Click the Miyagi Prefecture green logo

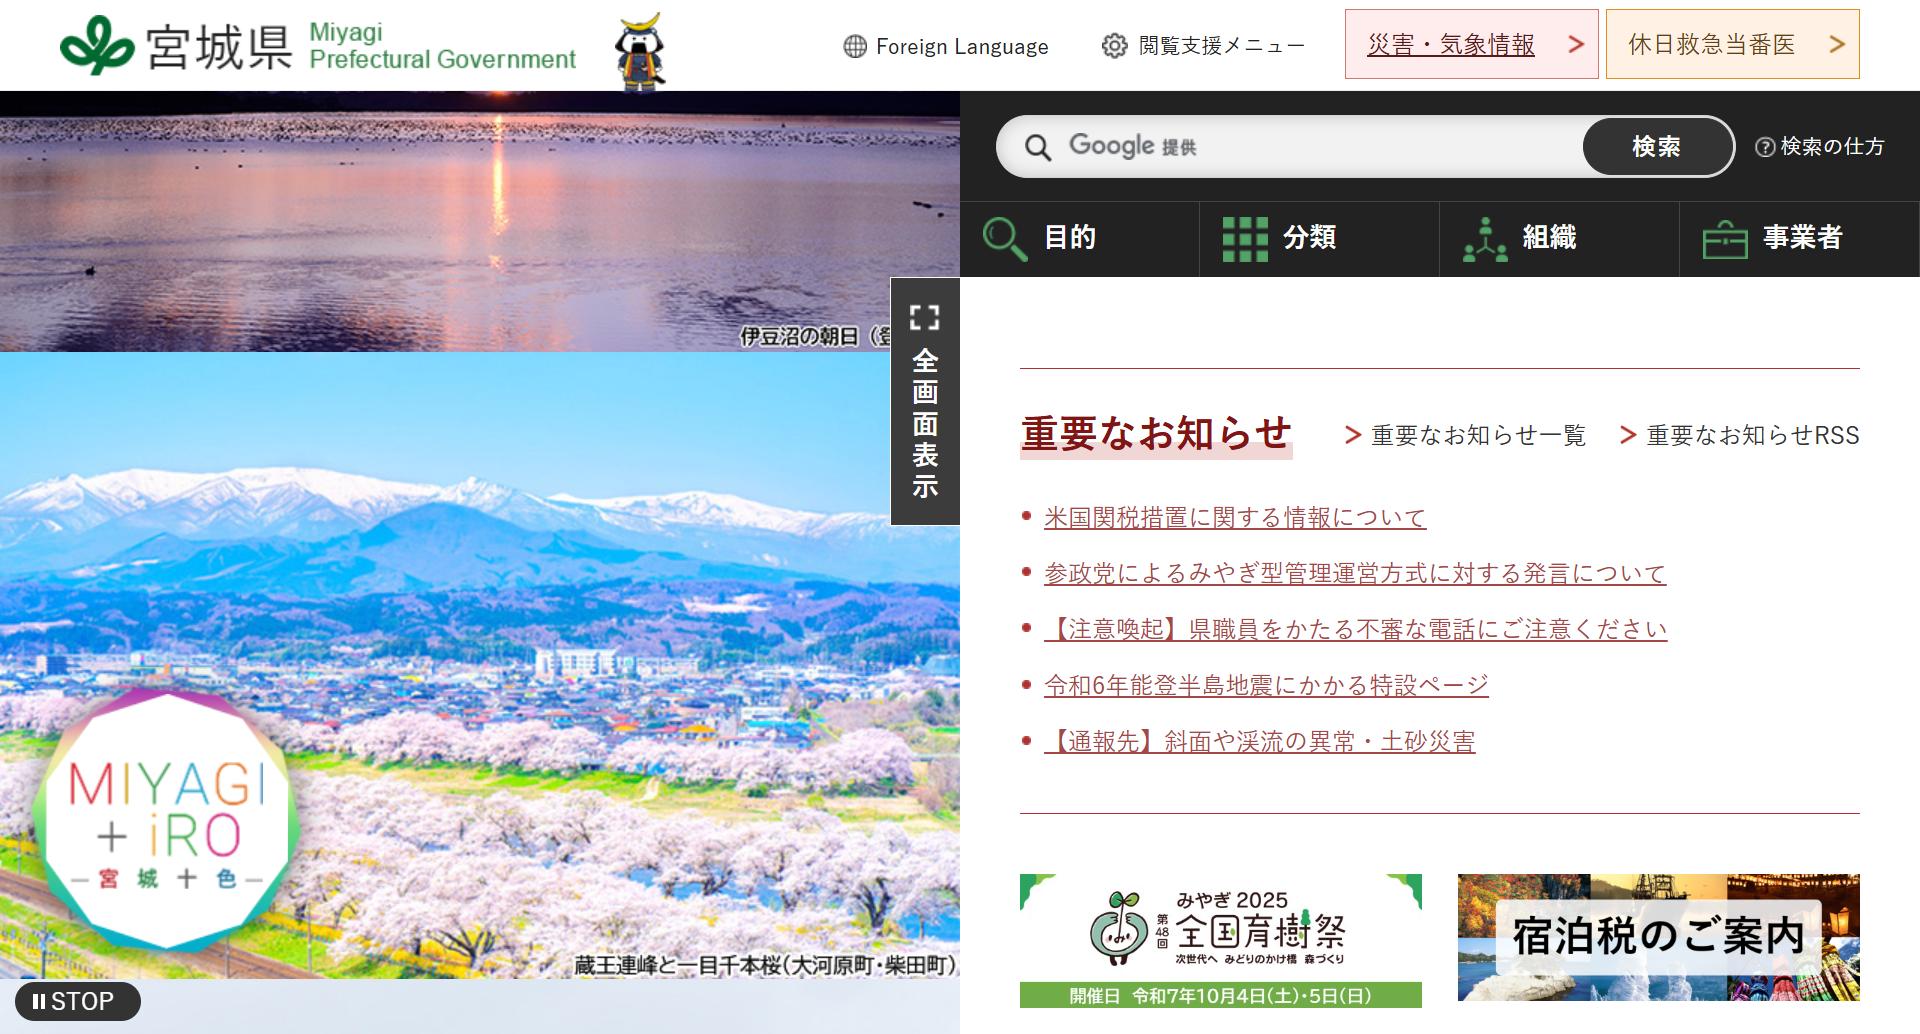(x=97, y=46)
